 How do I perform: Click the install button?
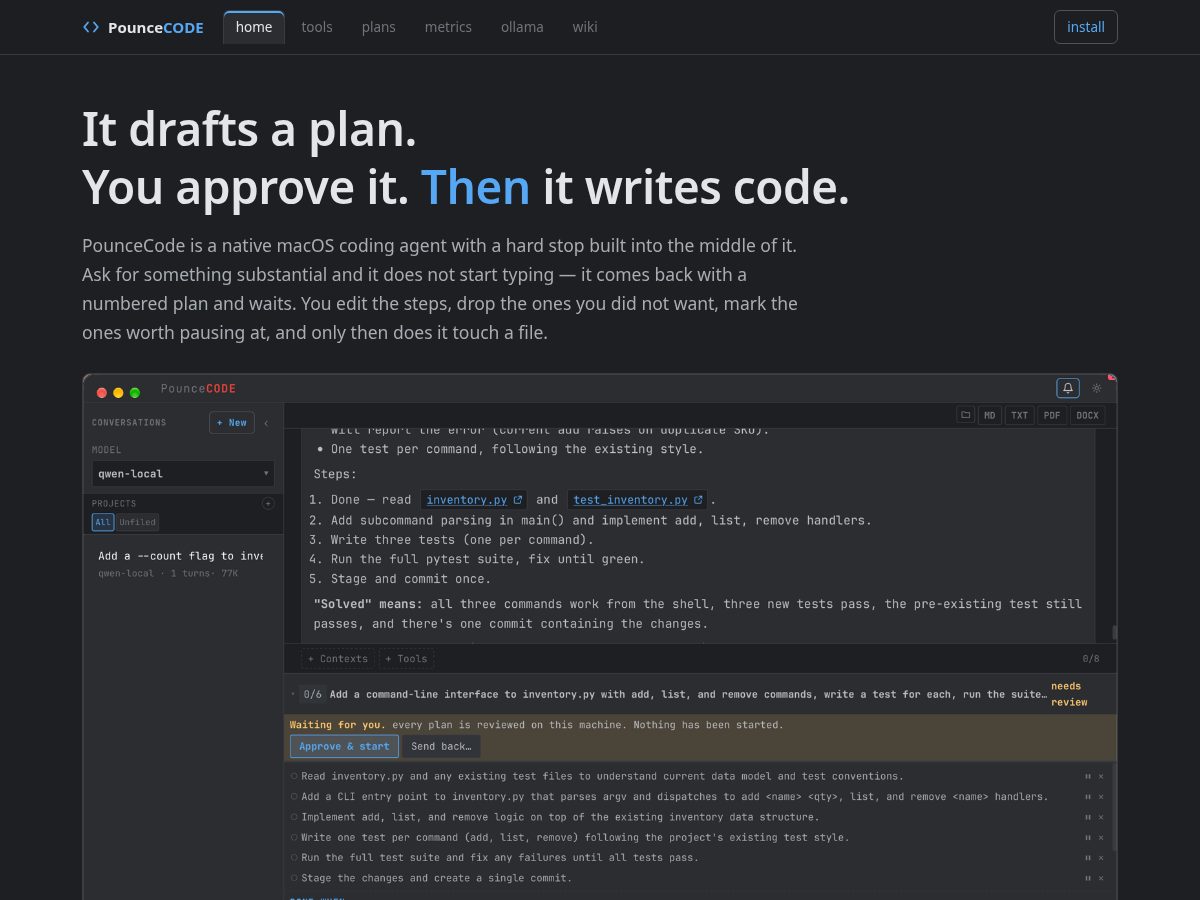(1086, 27)
